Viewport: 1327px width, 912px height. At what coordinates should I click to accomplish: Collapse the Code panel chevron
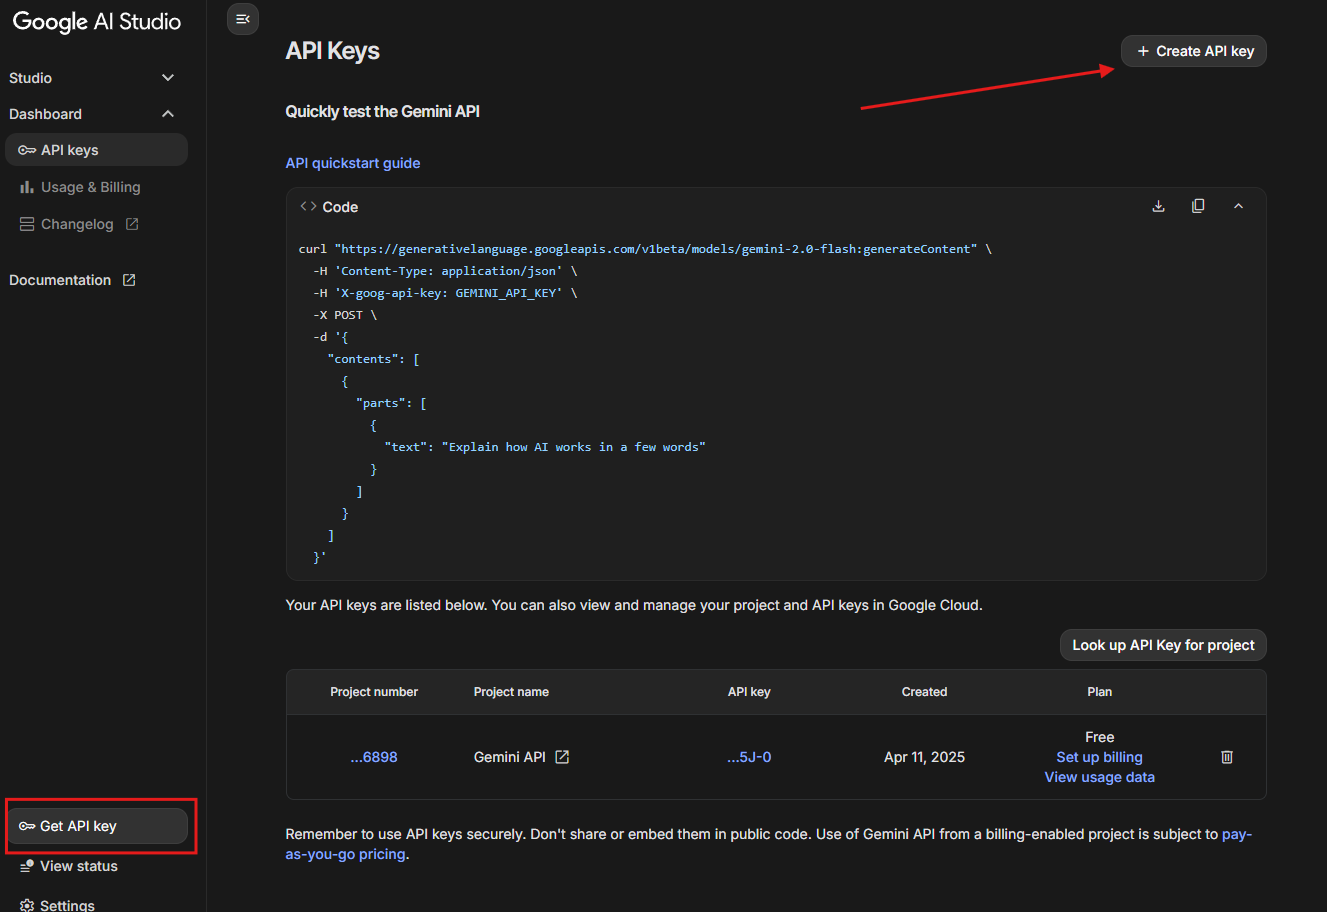(x=1238, y=206)
